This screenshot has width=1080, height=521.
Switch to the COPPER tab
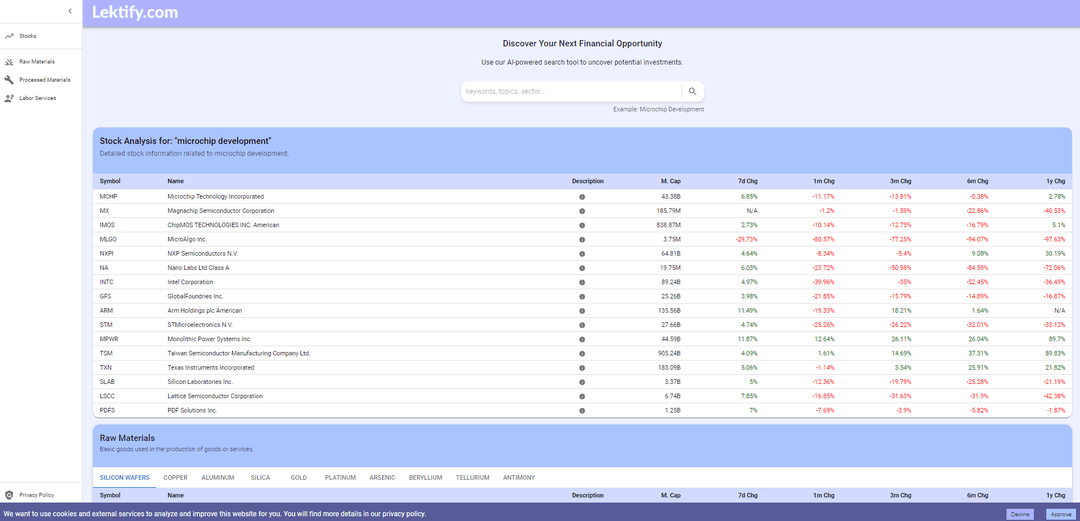click(x=175, y=478)
